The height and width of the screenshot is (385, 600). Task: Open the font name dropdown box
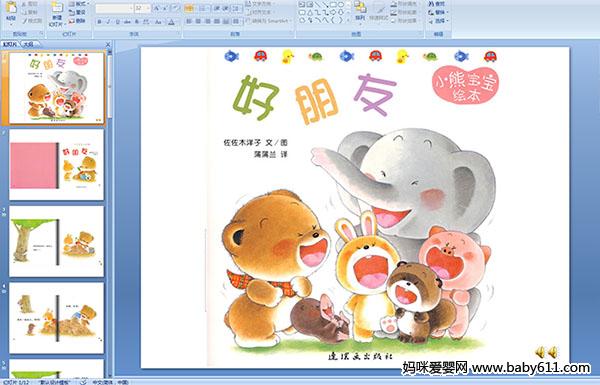tap(114, 8)
